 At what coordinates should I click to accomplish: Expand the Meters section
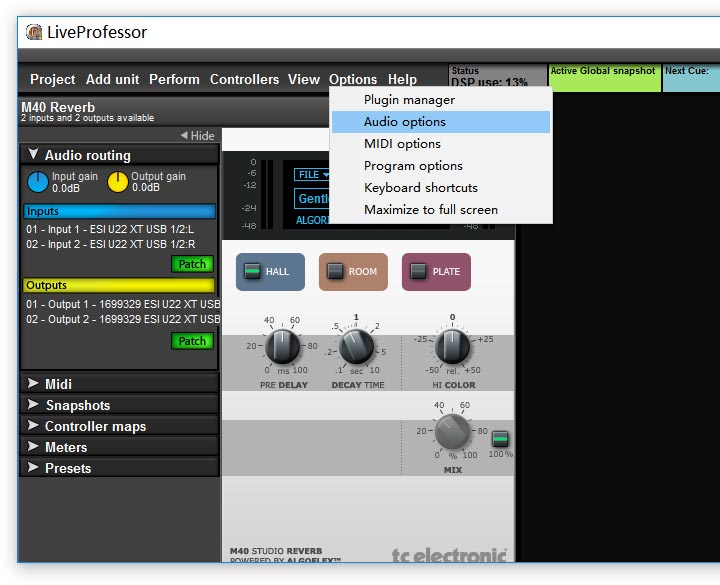tap(119, 447)
